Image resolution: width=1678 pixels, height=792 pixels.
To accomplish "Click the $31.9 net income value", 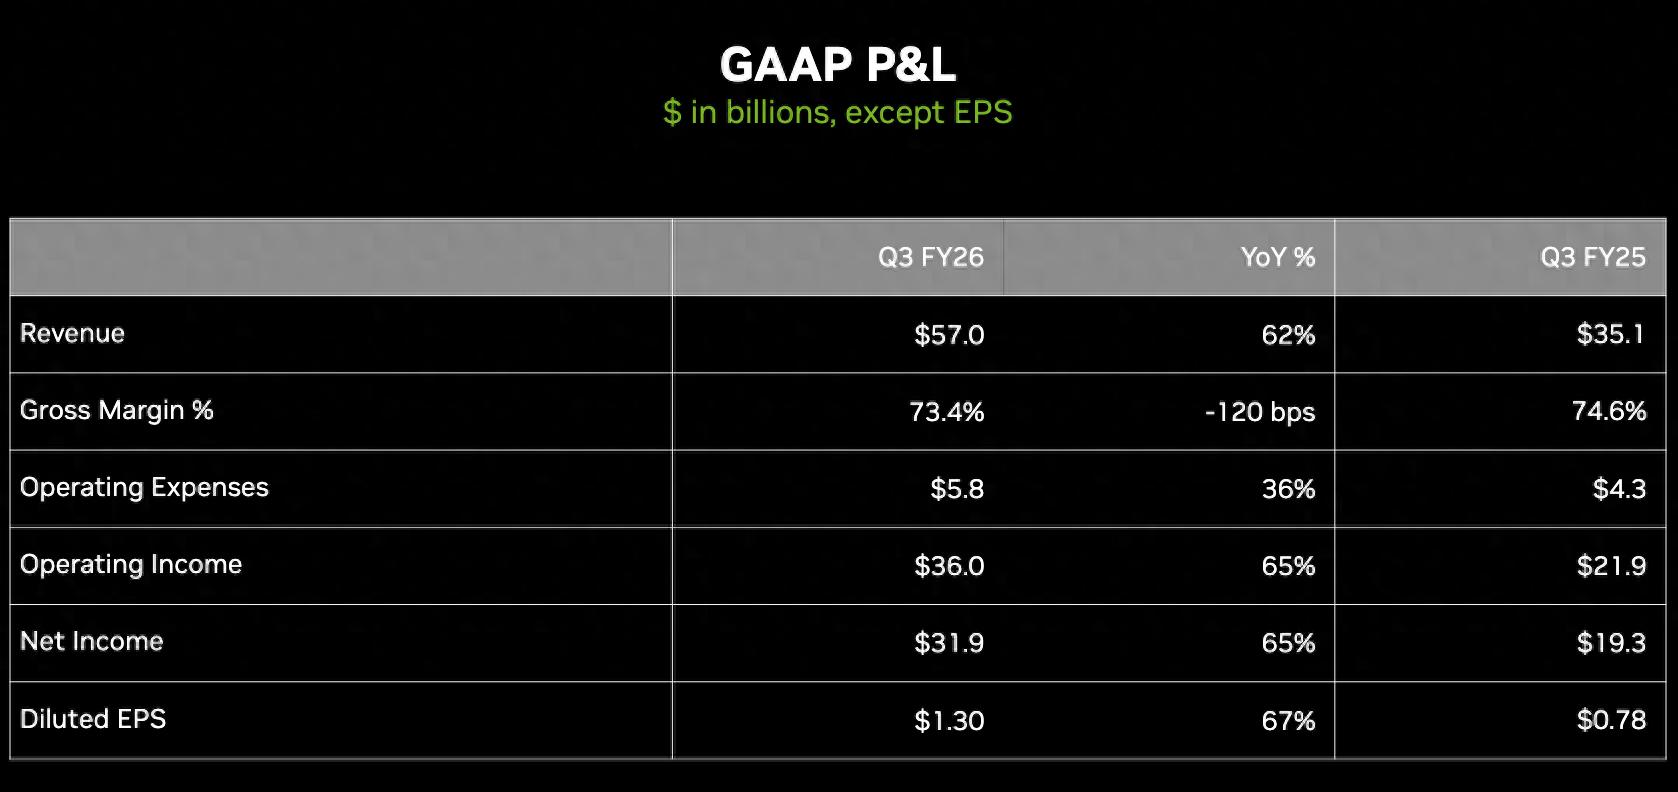I will [x=948, y=642].
